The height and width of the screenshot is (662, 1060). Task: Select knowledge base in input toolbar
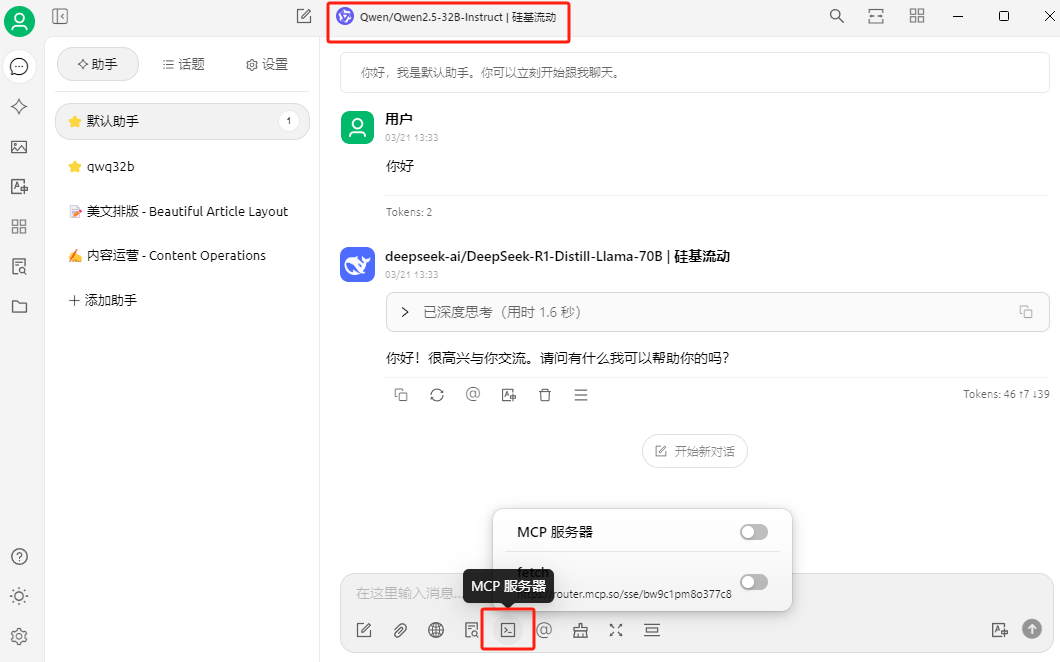coord(472,630)
